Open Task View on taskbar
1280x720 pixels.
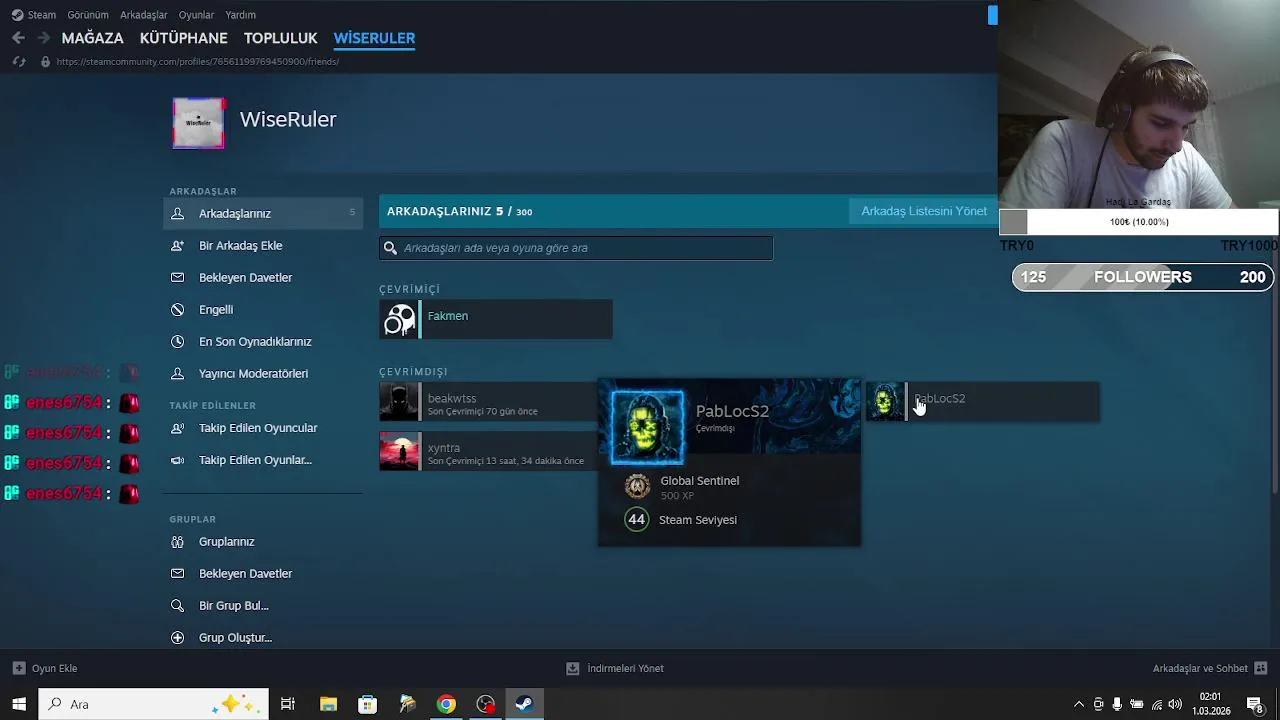click(288, 704)
